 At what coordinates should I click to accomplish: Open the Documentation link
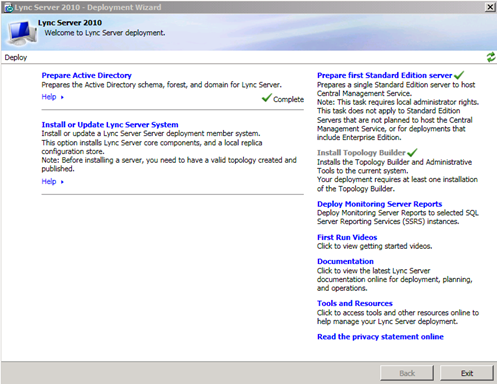coord(345,261)
